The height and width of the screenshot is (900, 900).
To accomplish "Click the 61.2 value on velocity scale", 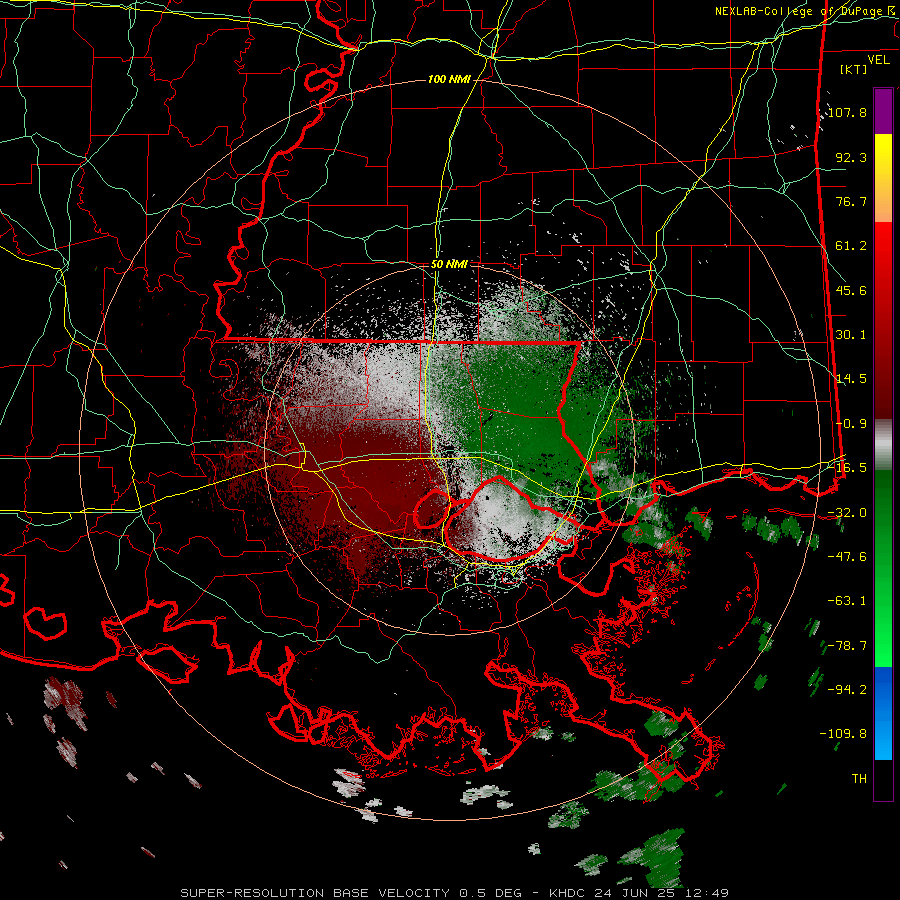I will [x=851, y=246].
